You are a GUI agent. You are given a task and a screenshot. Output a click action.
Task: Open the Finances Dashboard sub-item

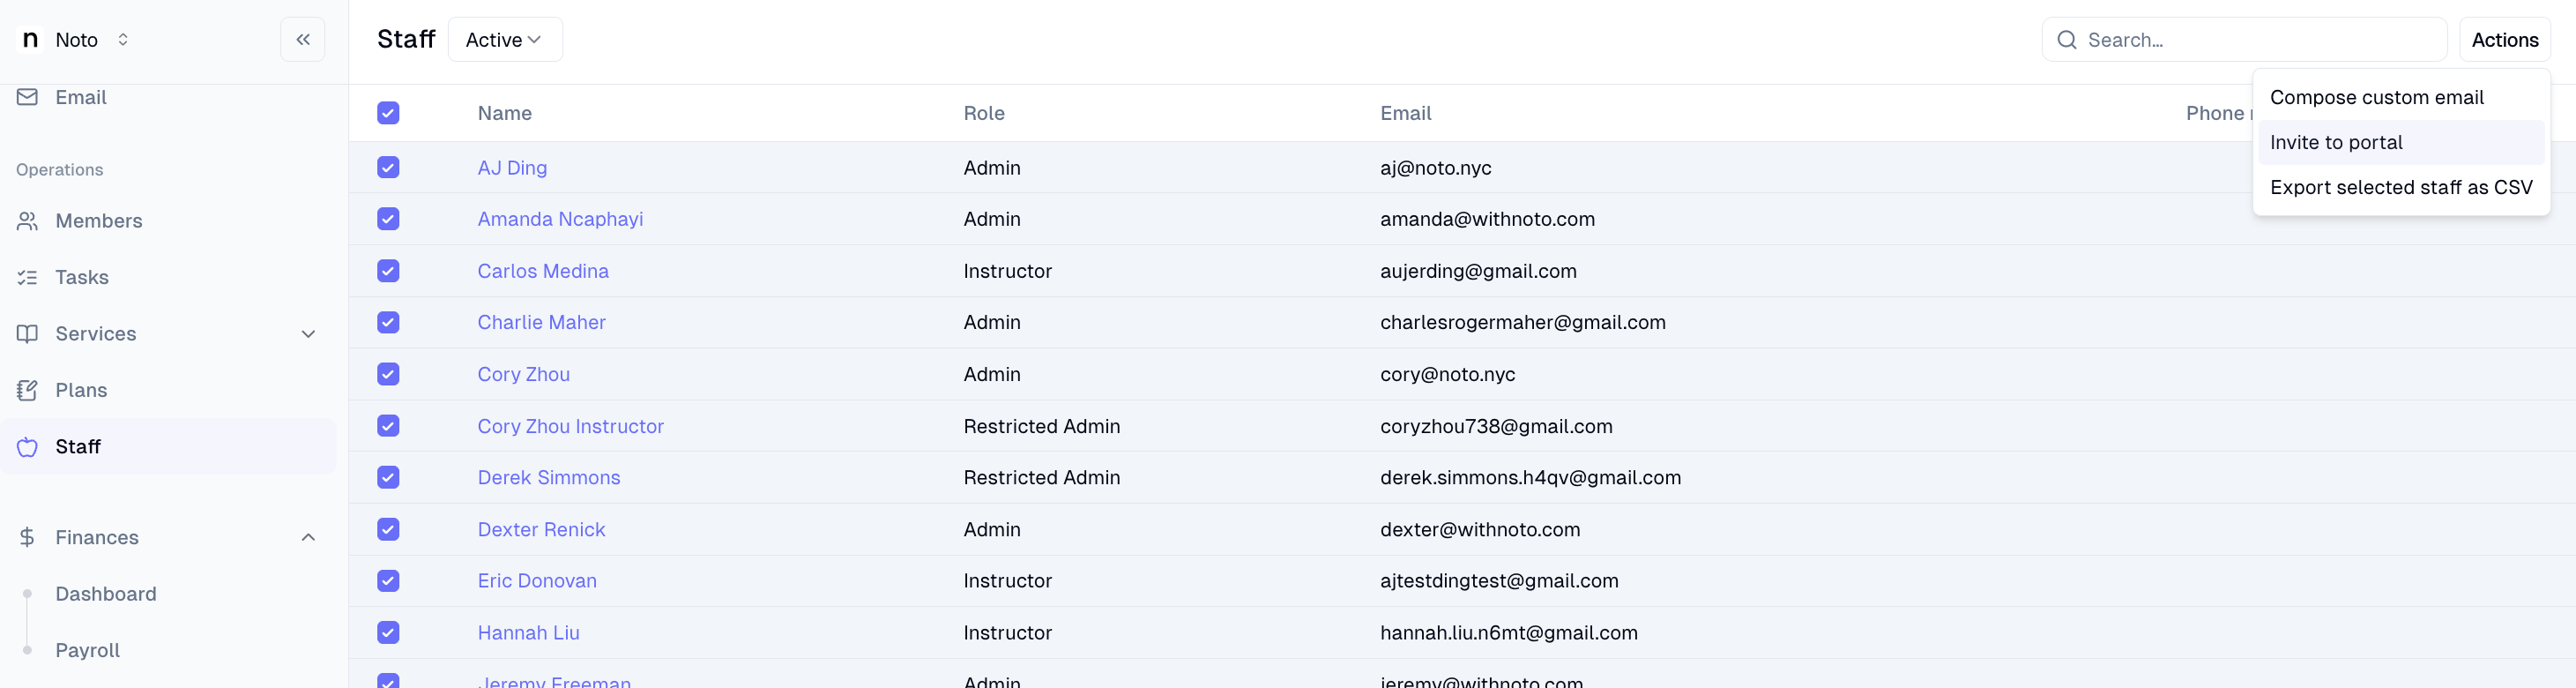pos(106,594)
